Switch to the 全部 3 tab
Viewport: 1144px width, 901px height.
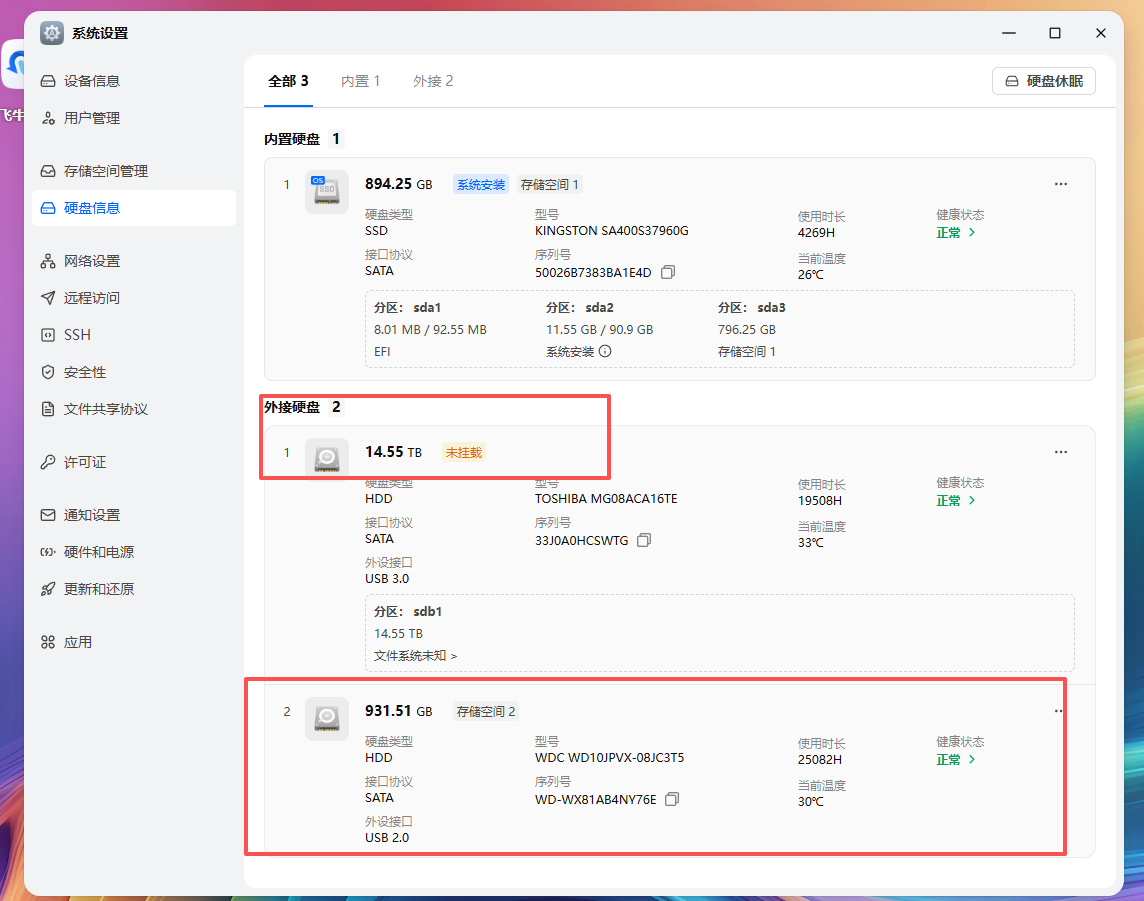[288, 81]
